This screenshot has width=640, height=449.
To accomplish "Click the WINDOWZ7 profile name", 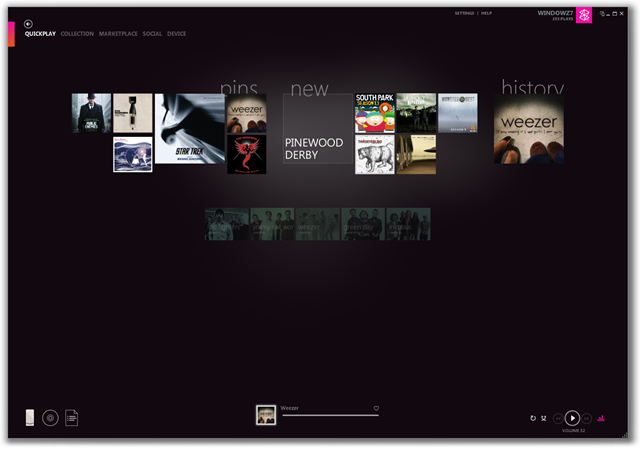I will tap(555, 13).
